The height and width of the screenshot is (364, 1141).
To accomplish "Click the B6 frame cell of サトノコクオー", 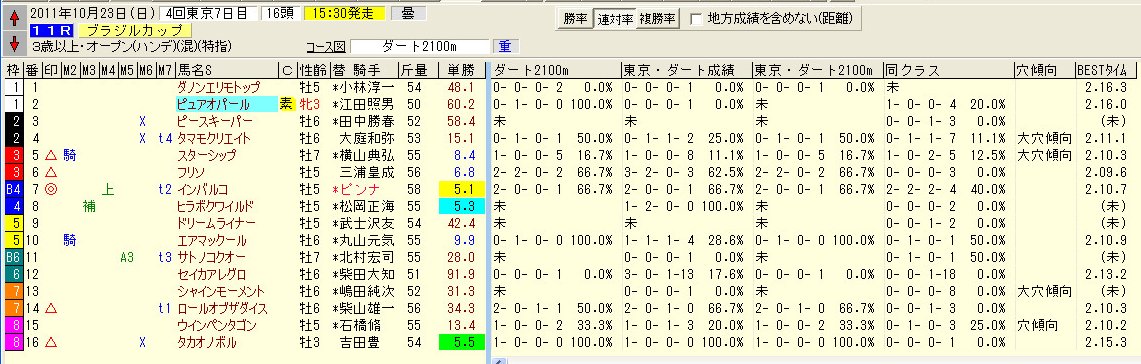I will (13, 257).
